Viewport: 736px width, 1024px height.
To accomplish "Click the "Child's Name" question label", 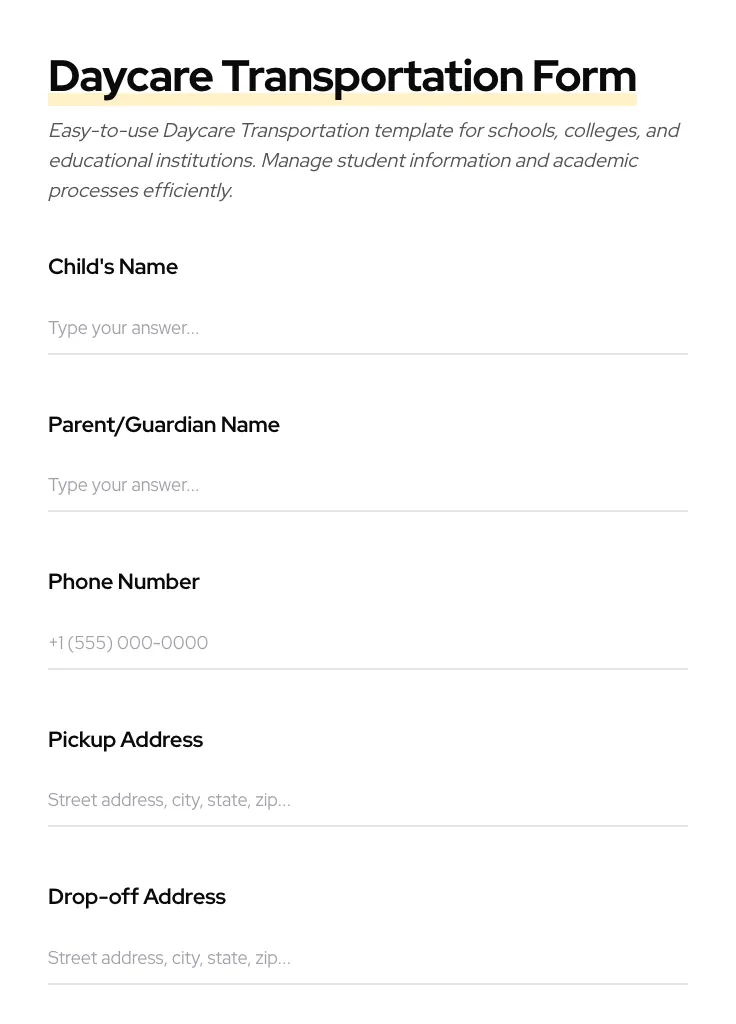I will tap(113, 267).
